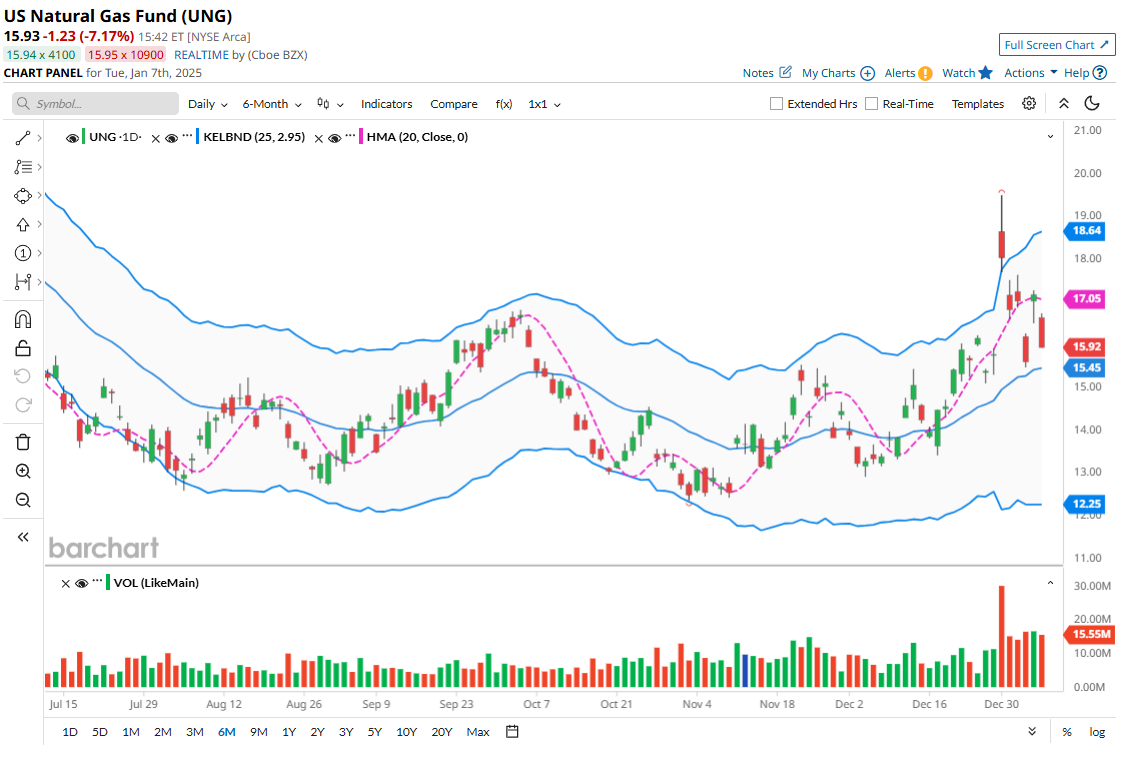Viewport: 1136px width, 767px height.
Task: Enable the magnet snap tool
Action: [23, 319]
